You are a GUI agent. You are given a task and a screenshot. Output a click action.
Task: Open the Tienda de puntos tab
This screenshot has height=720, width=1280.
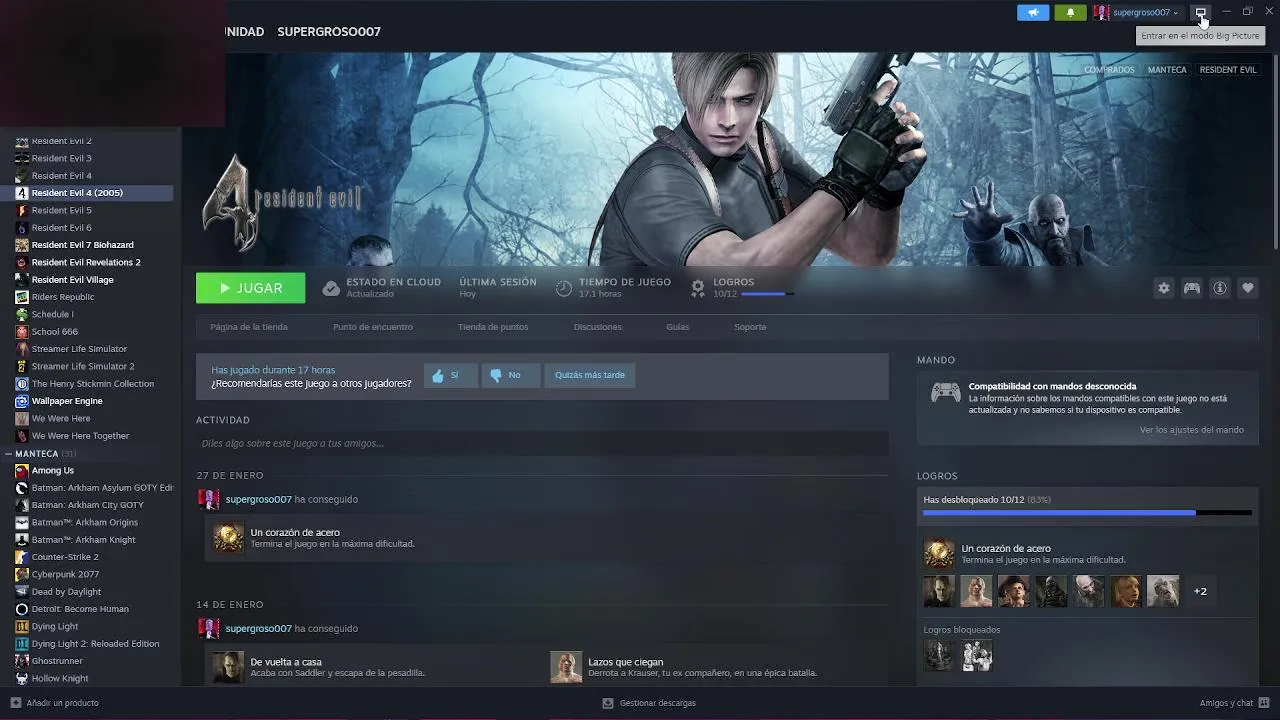tap(493, 327)
